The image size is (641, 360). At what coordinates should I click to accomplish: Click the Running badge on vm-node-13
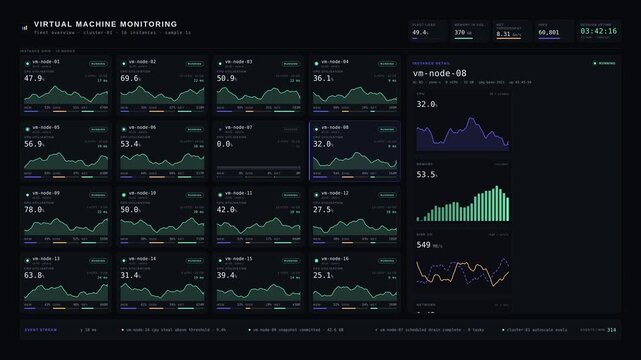click(98, 261)
